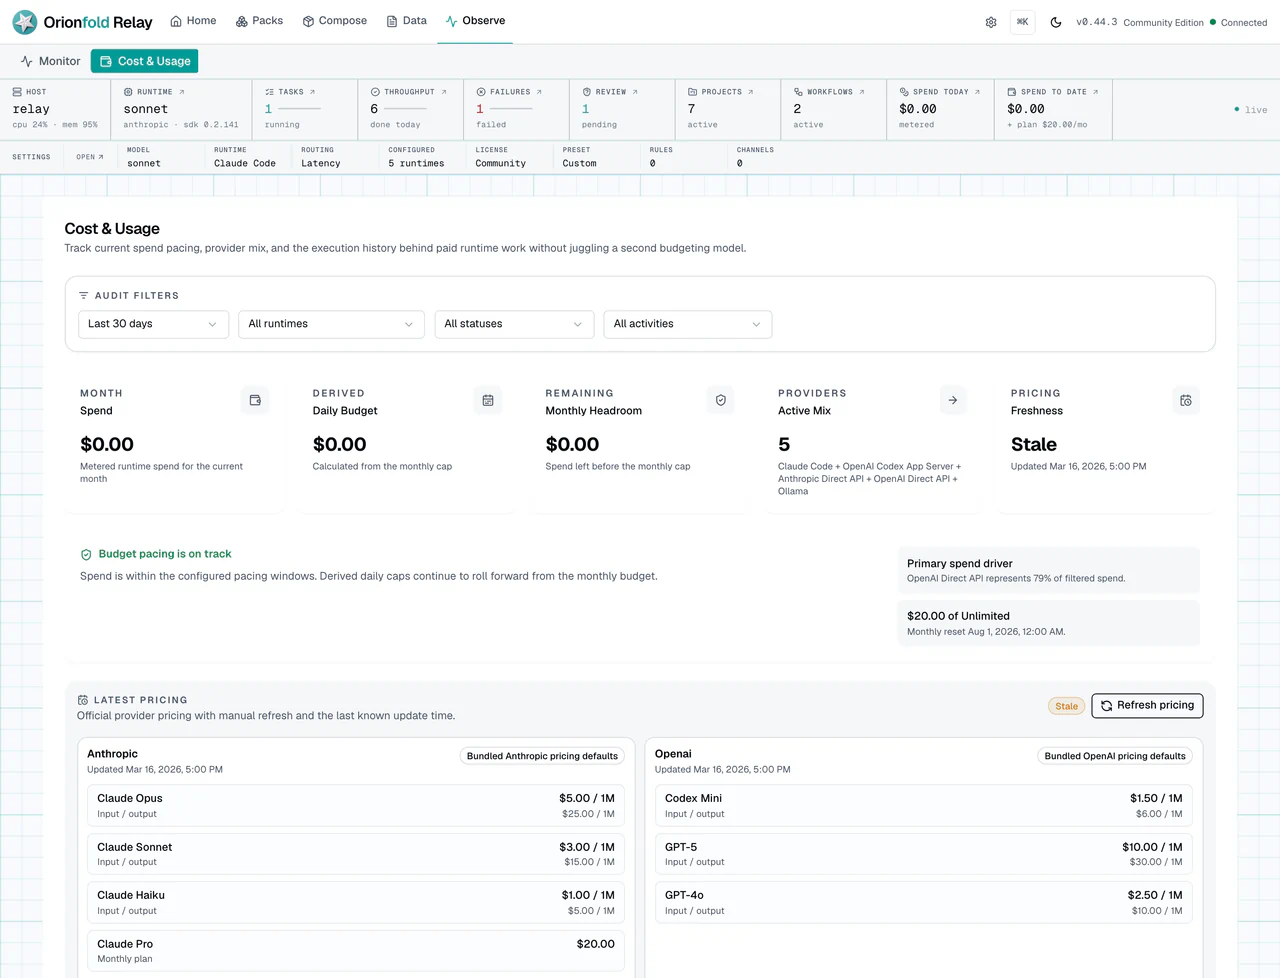Select the Cost & Usage sub-tab

click(x=145, y=61)
